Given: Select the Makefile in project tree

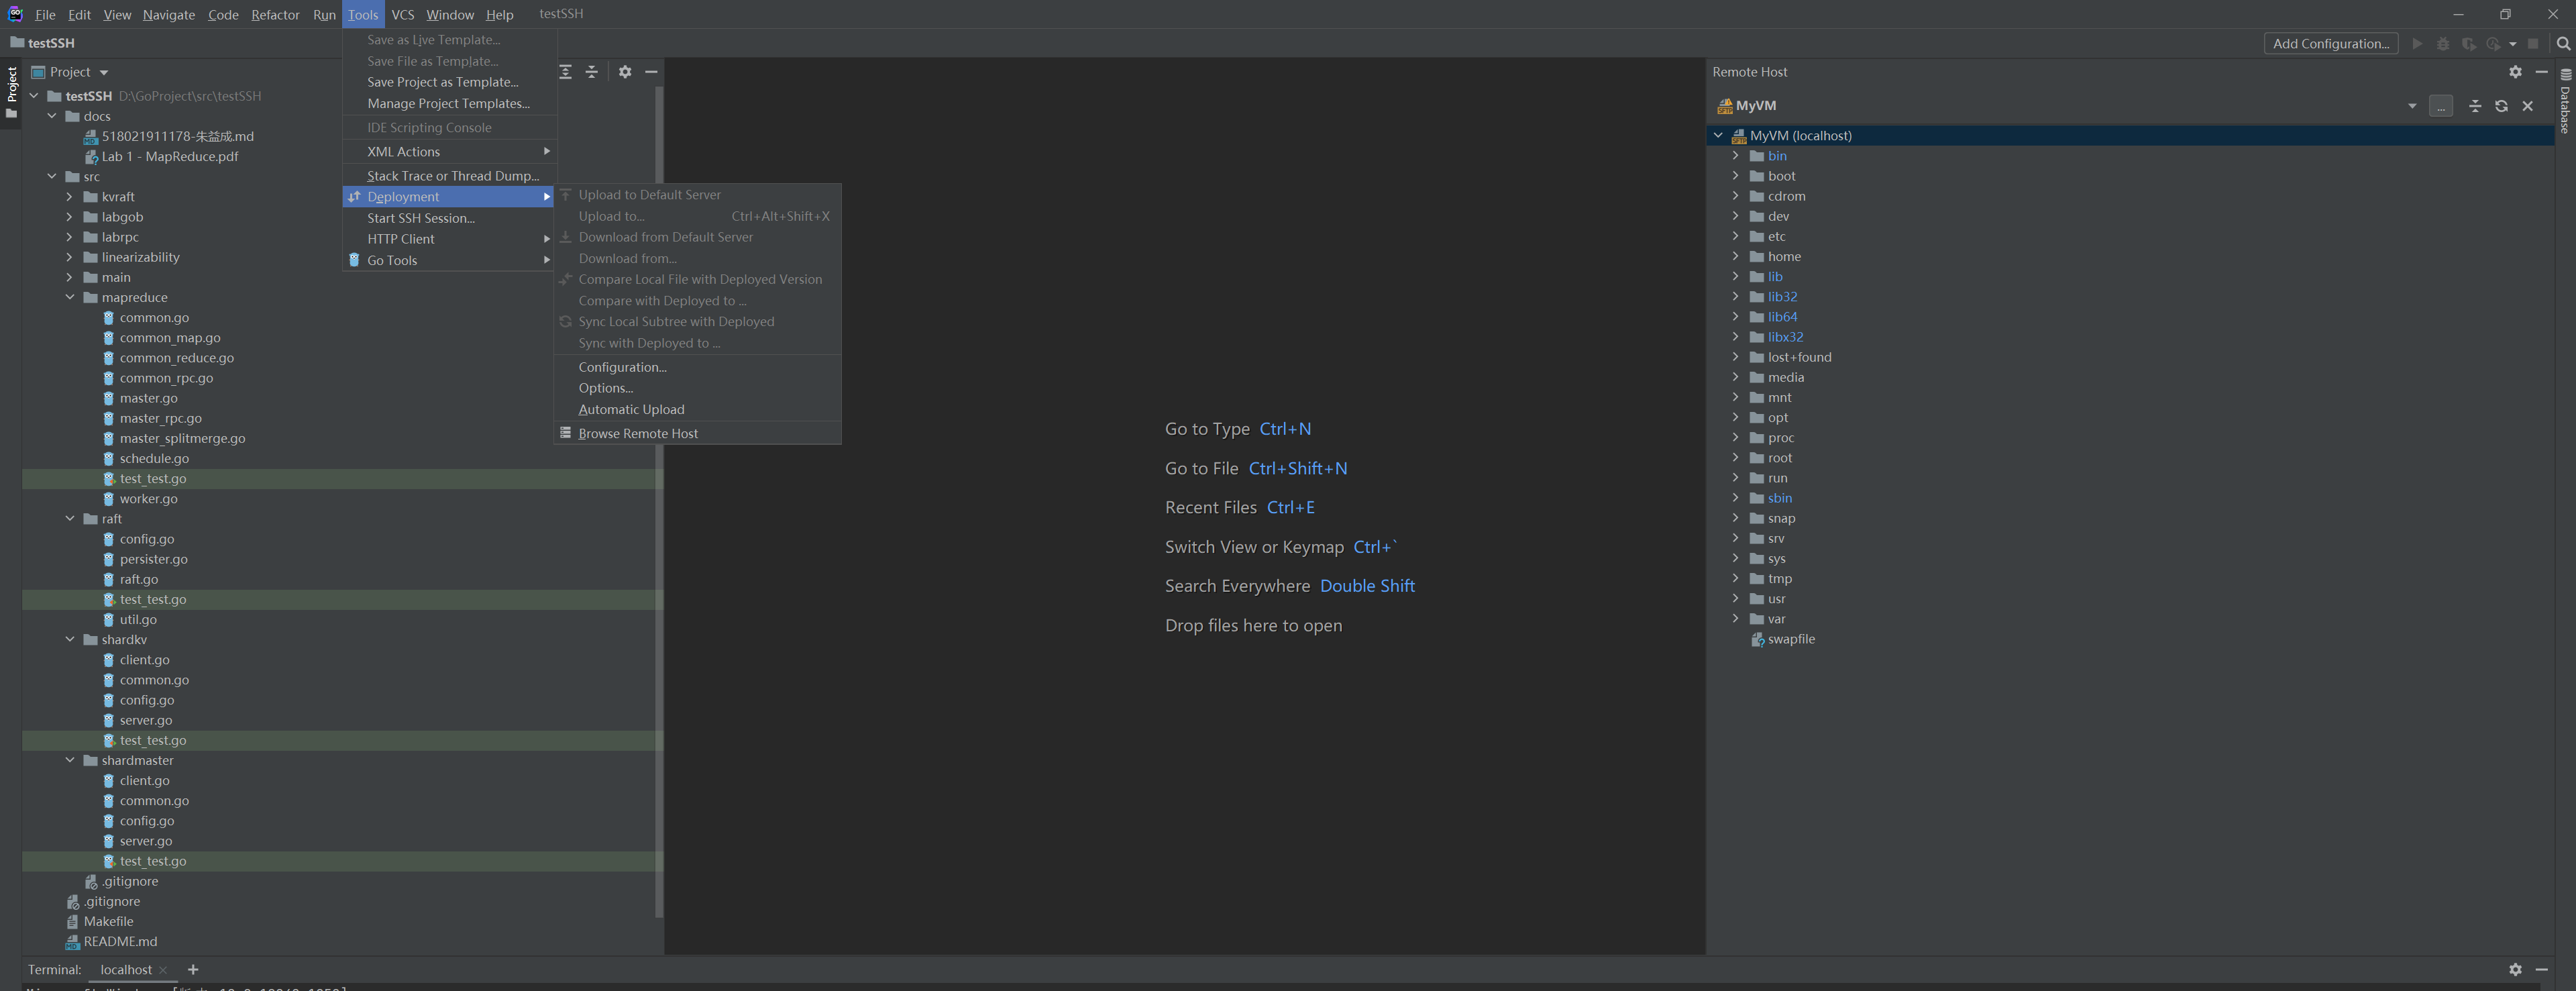Looking at the screenshot, I should [x=108, y=922].
